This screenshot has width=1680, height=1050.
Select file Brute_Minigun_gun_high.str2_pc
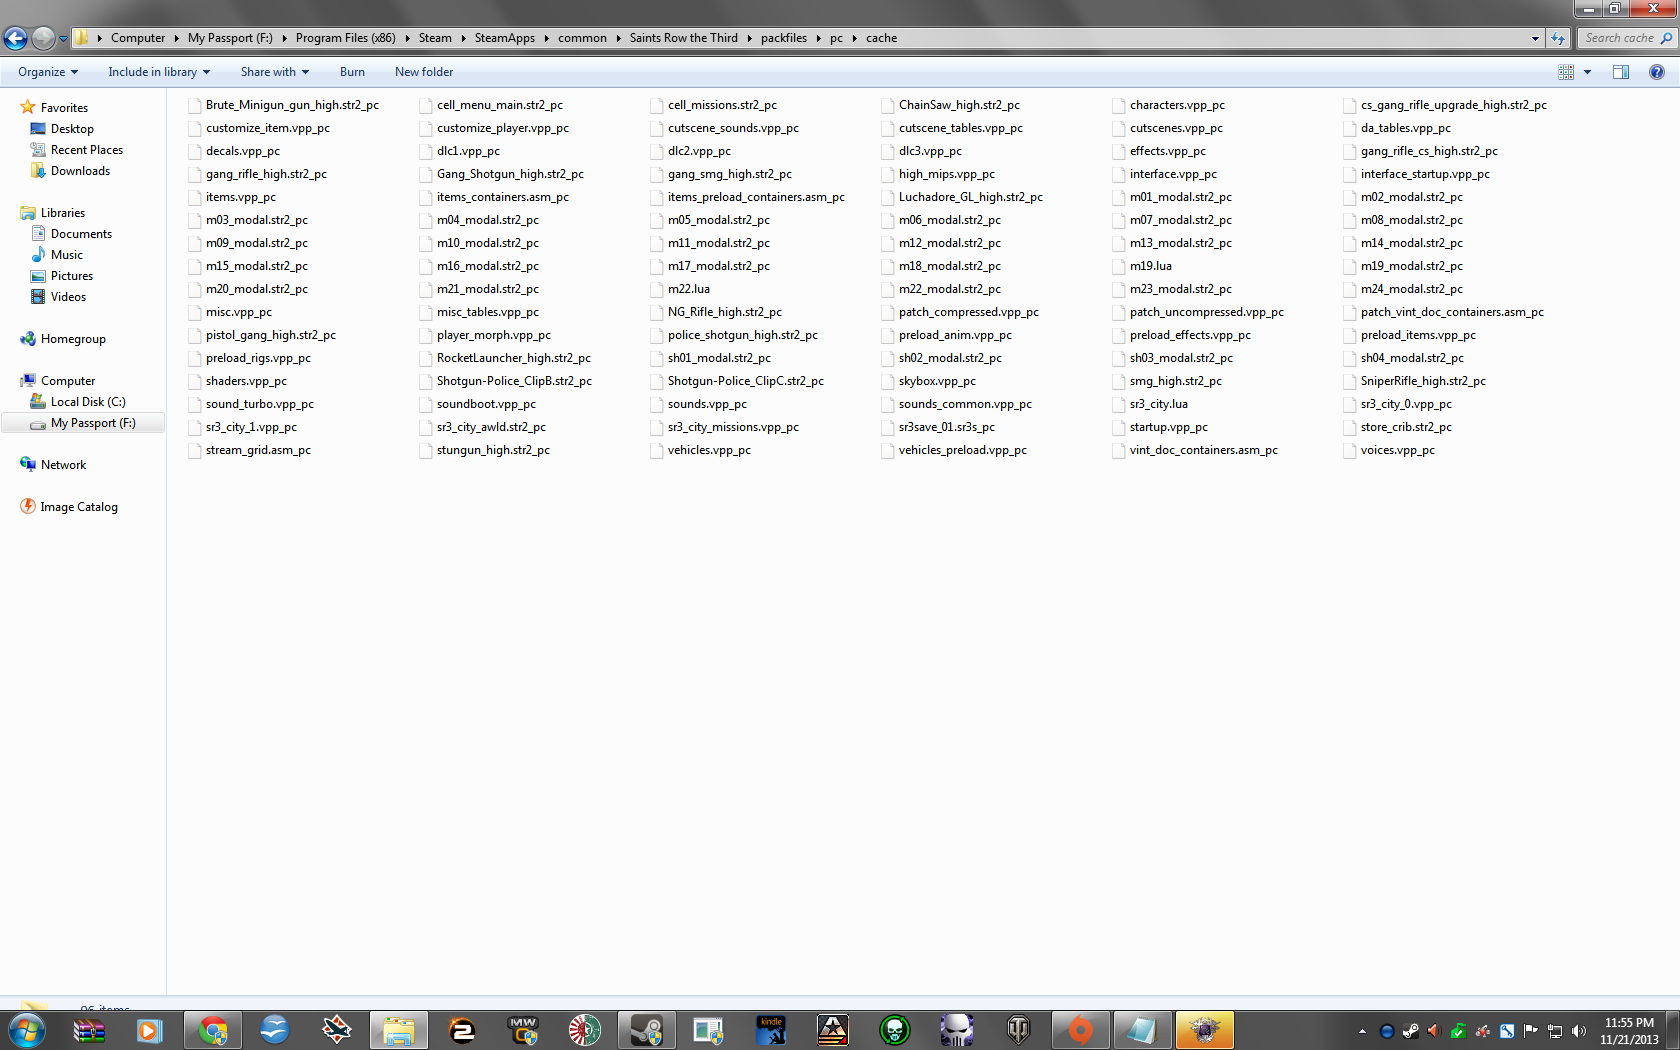292,105
